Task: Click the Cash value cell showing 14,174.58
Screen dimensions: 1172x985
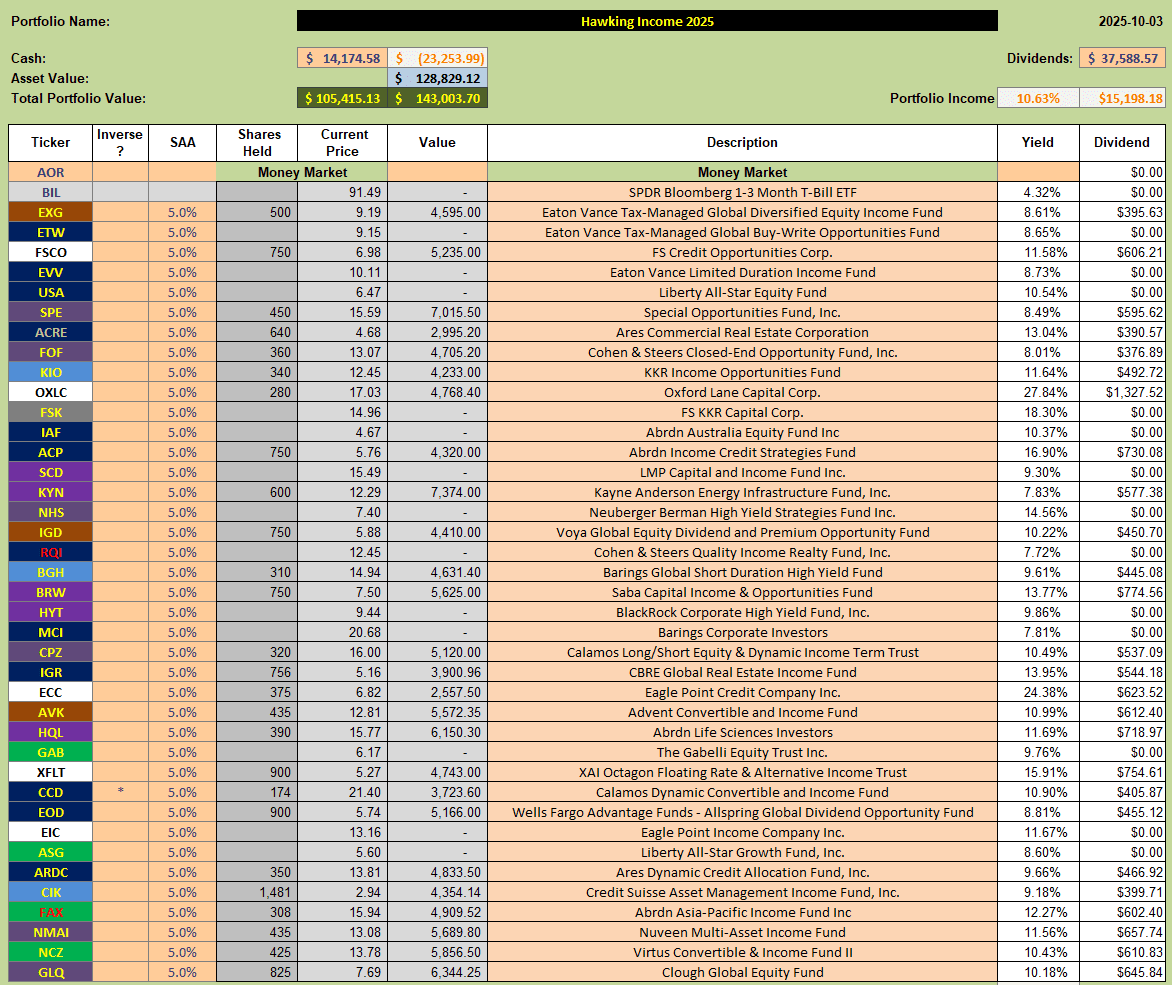Action: 342,59
